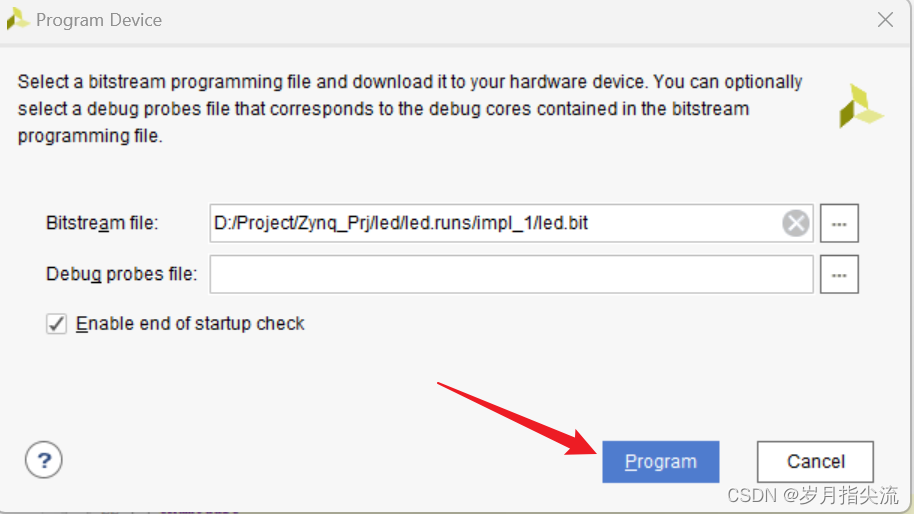This screenshot has width=914, height=514.
Task: Click the Program button
Action: 660,462
